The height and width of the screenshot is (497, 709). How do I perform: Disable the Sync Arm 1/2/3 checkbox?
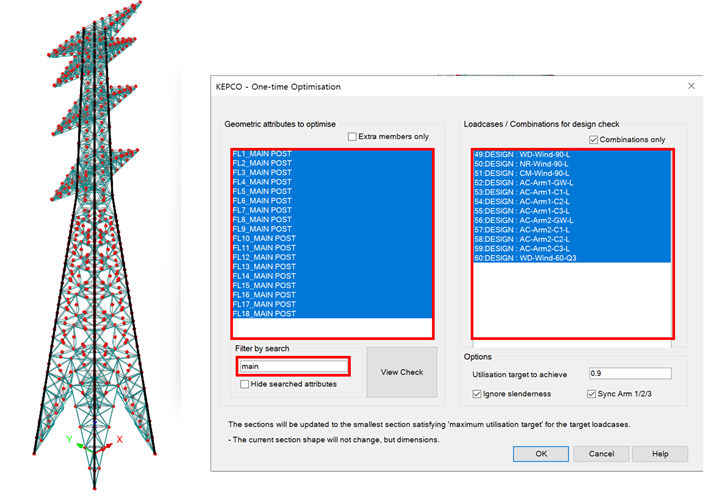click(x=593, y=394)
